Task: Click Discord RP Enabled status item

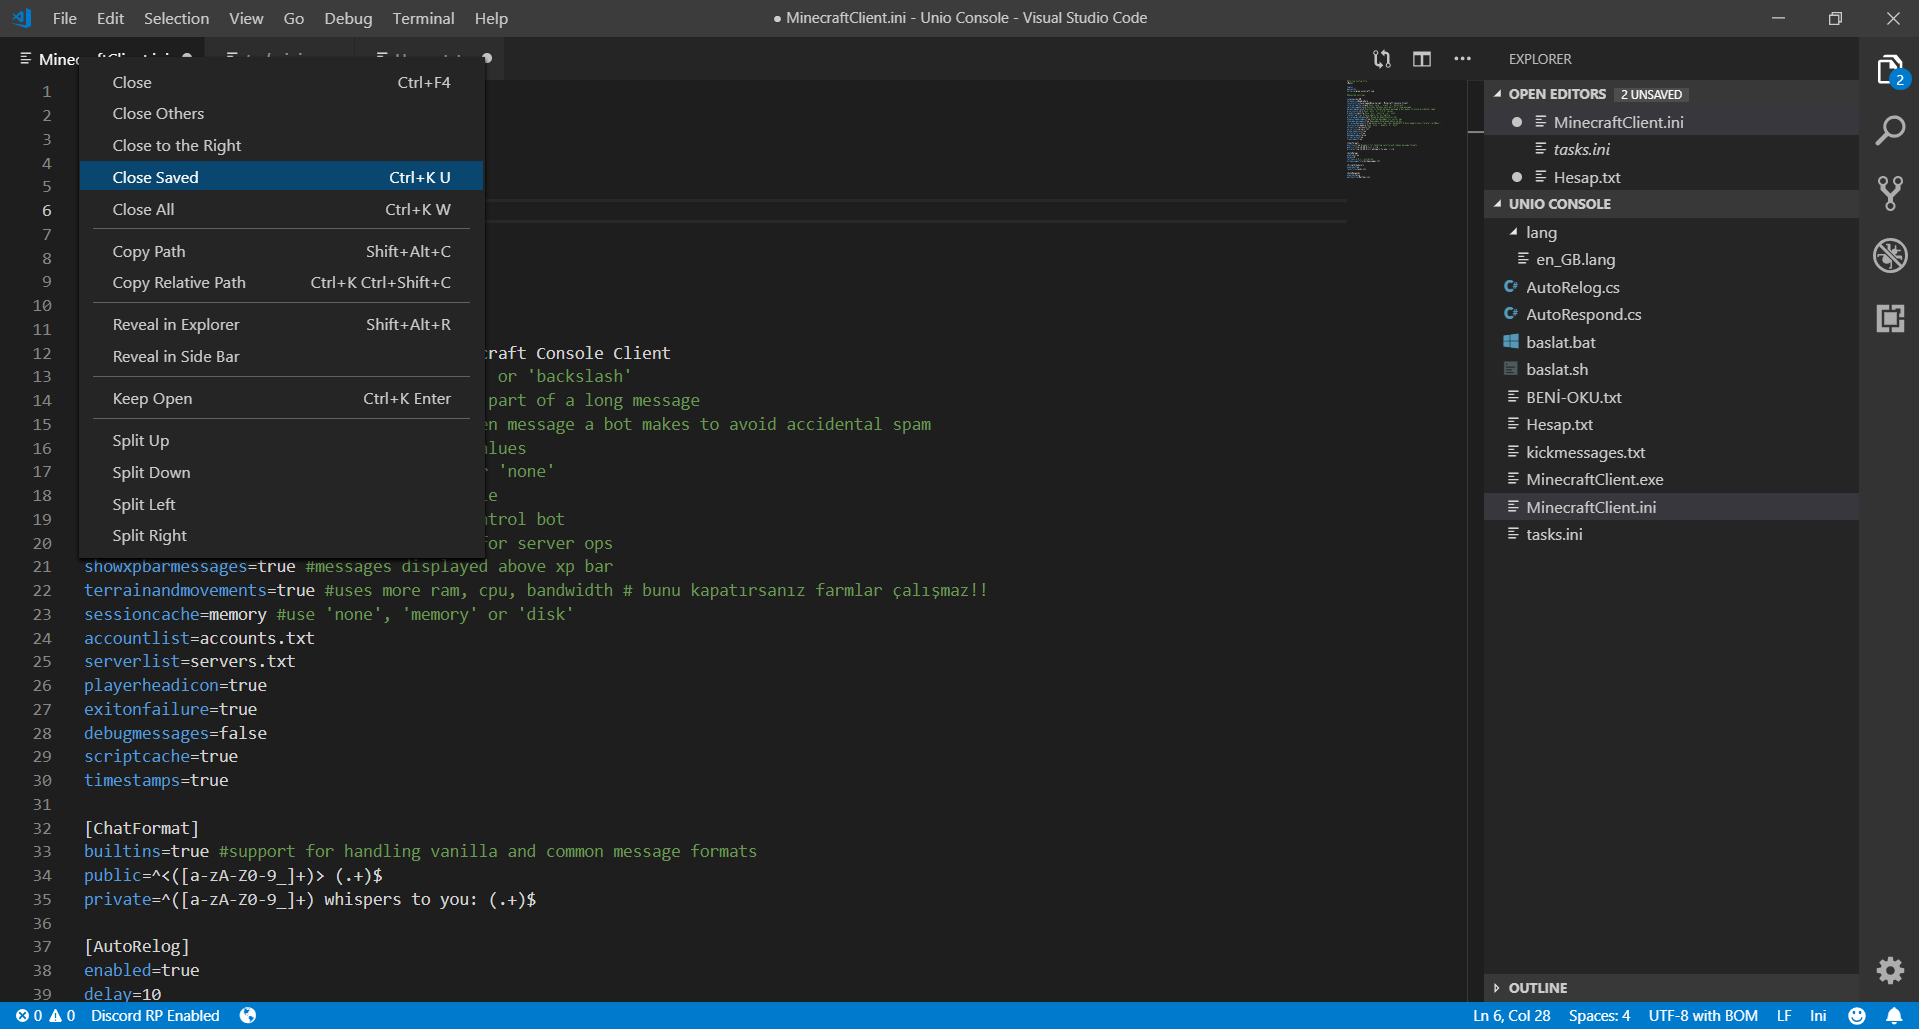Action: 155,1015
